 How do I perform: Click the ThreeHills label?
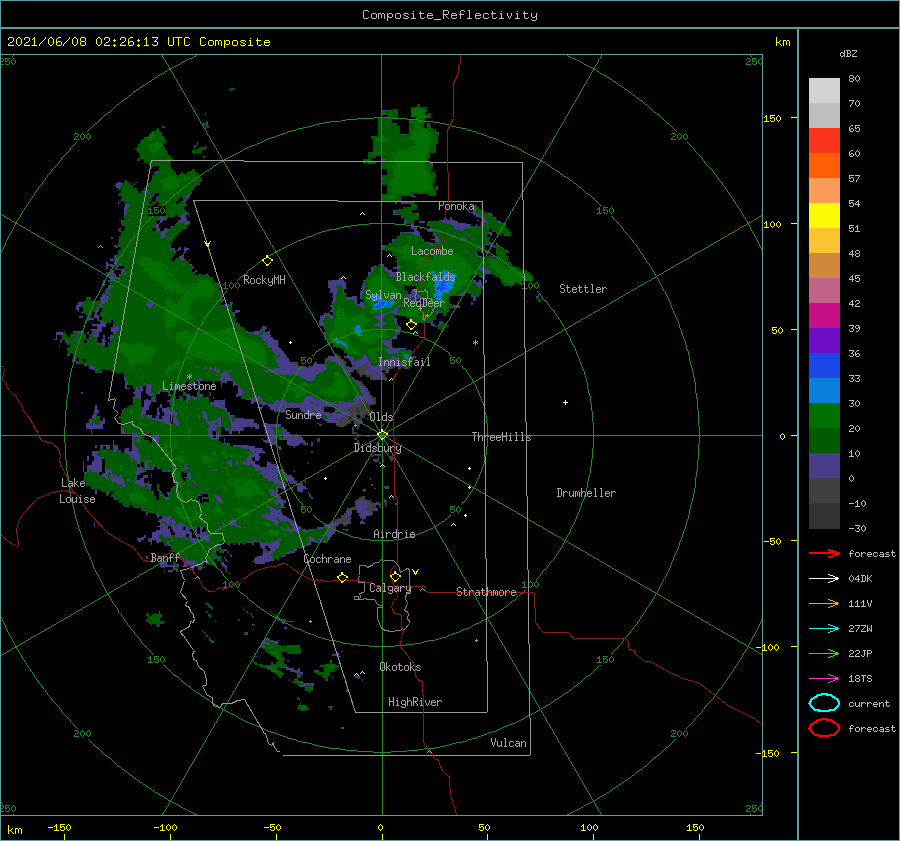point(501,437)
